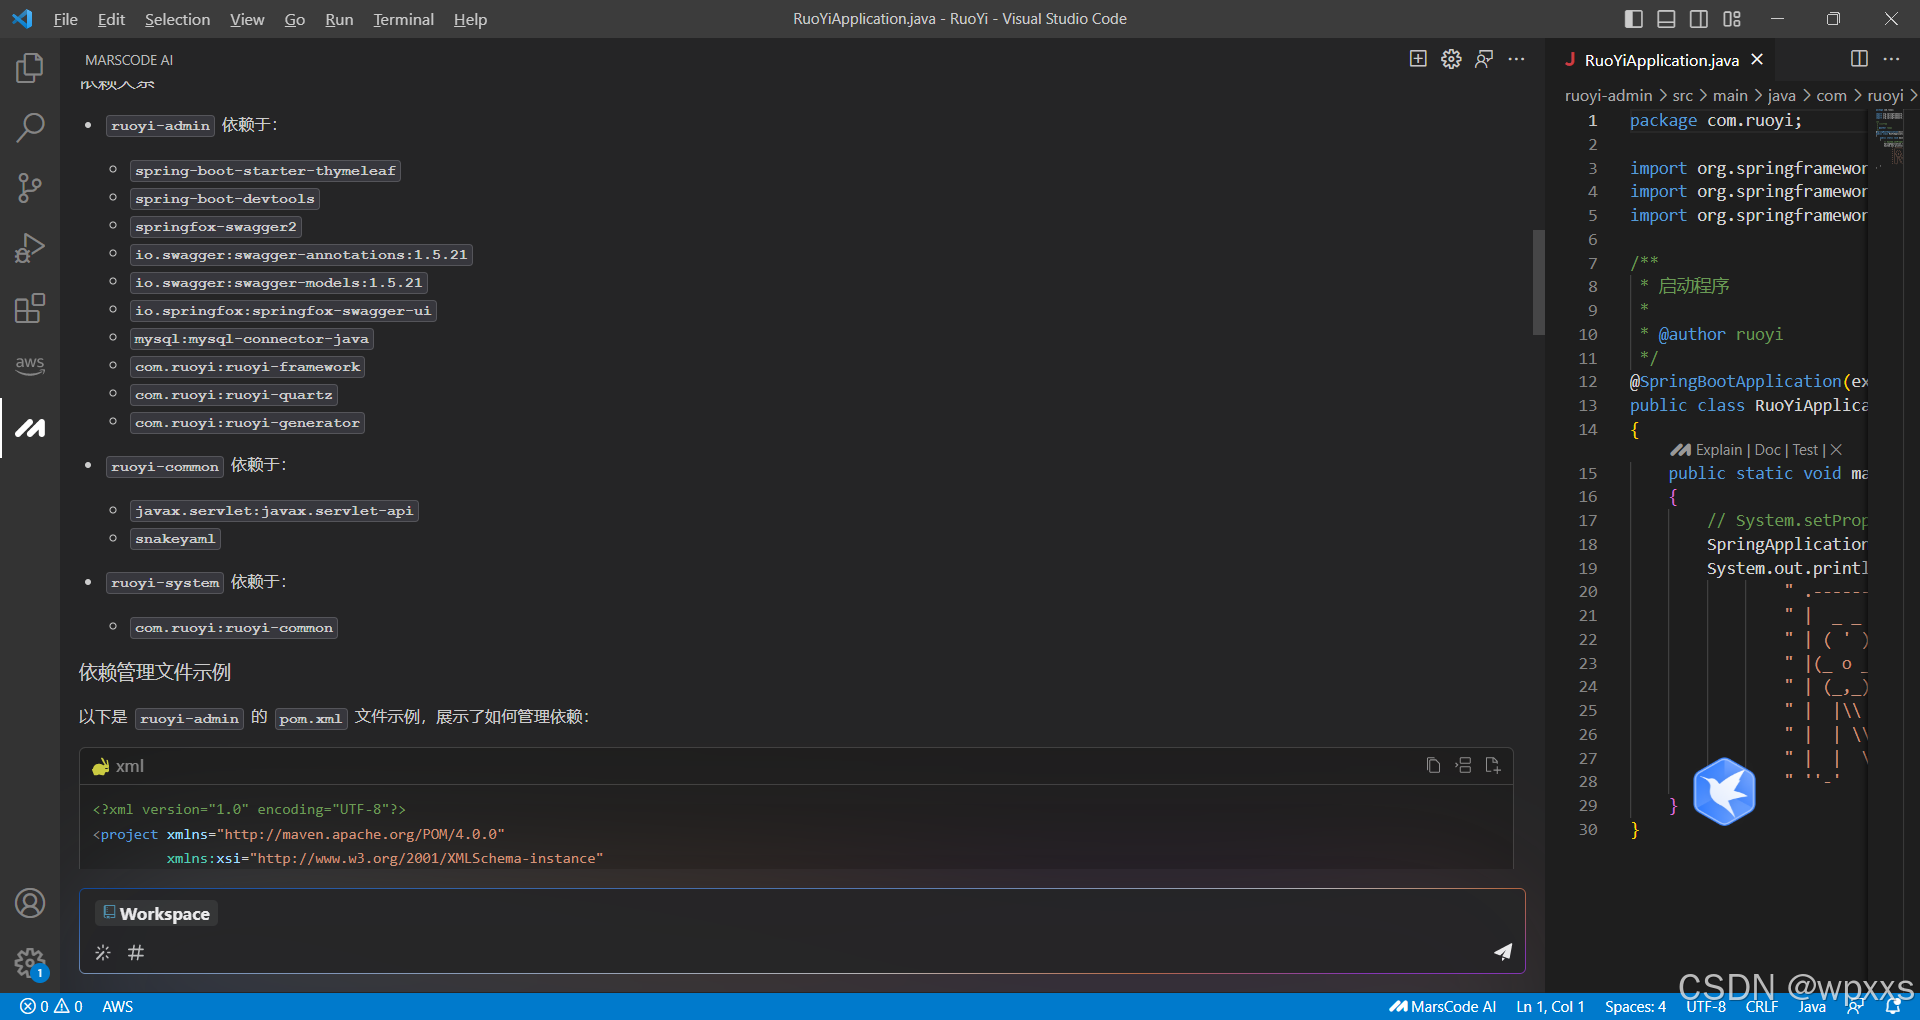Viewport: 1920px width, 1020px height.
Task: Expand the src breadcrumb dropdown
Action: (1683, 95)
